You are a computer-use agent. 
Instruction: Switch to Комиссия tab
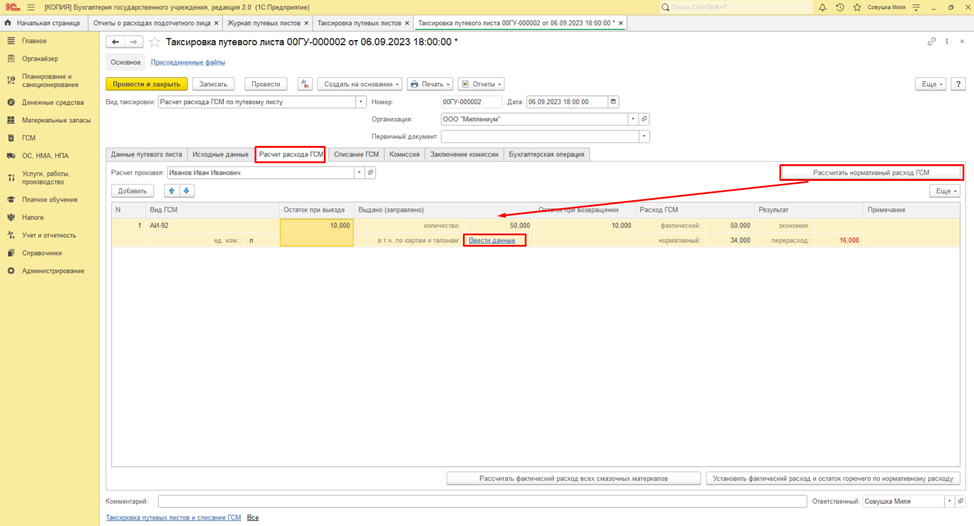(404, 155)
